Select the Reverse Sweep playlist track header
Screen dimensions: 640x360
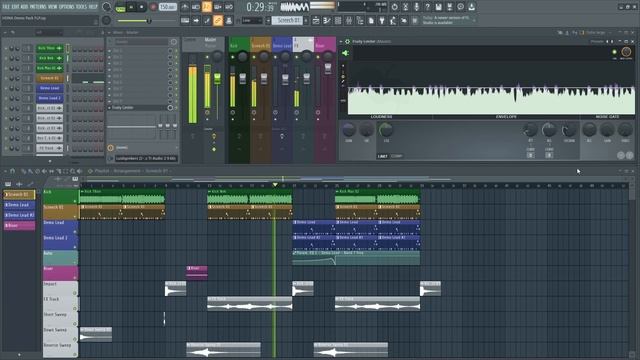pyautogui.click(x=60, y=350)
